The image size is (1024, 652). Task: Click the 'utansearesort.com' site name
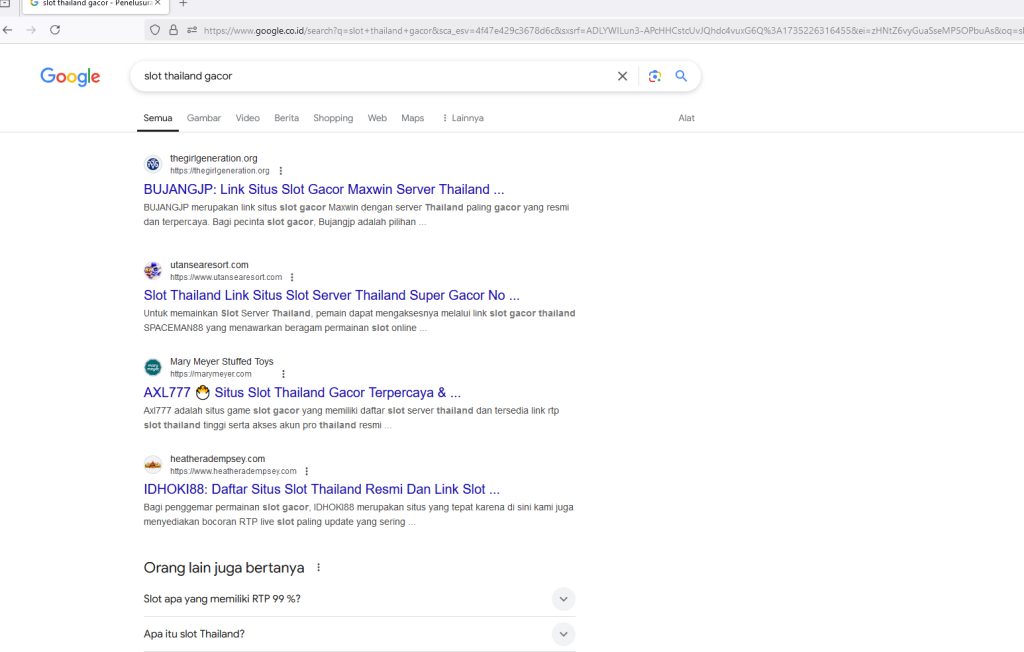click(x=209, y=265)
